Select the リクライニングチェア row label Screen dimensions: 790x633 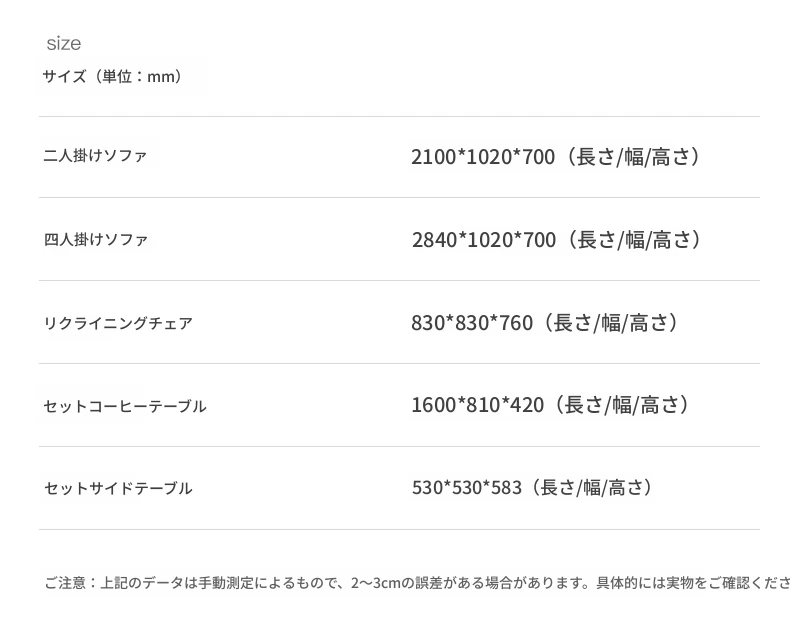click(118, 323)
